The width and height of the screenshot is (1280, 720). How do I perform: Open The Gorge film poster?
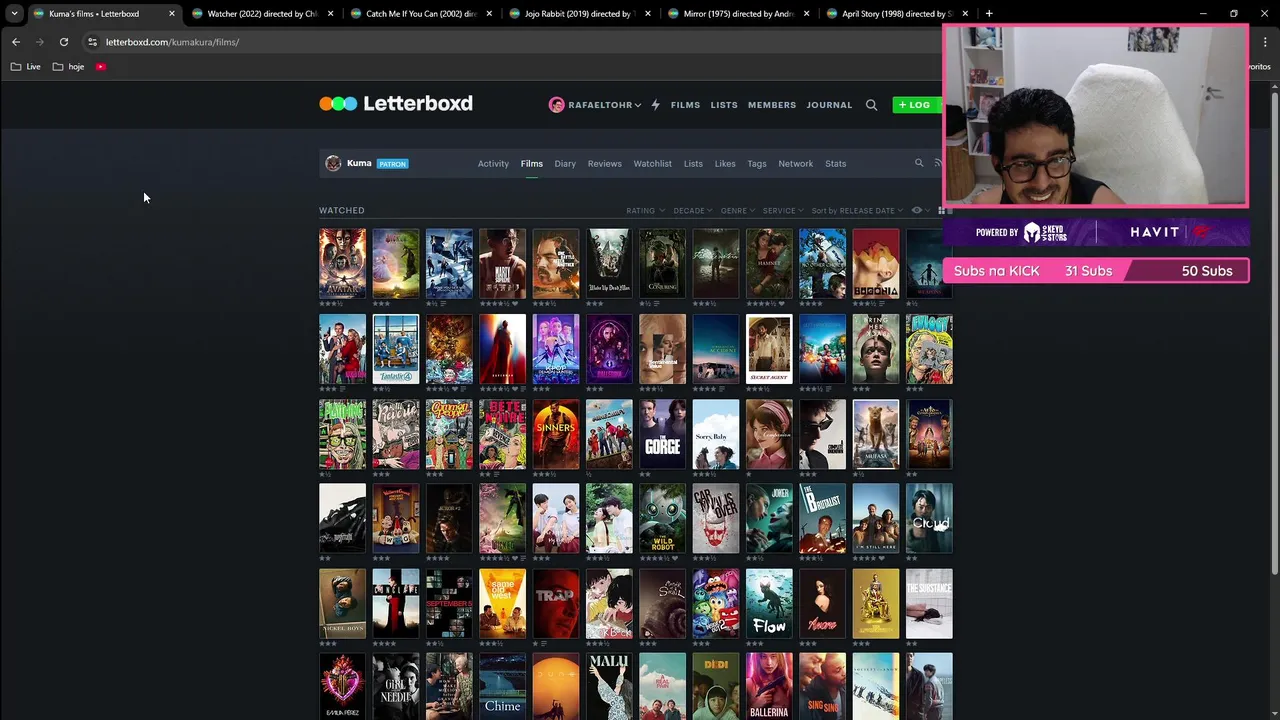pos(663,434)
